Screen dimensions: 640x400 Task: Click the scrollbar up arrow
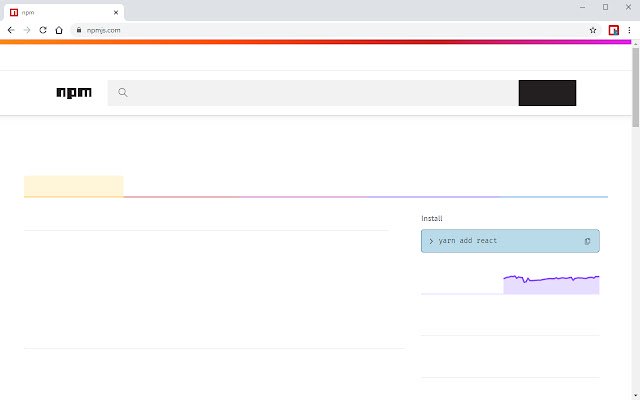tap(636, 43)
